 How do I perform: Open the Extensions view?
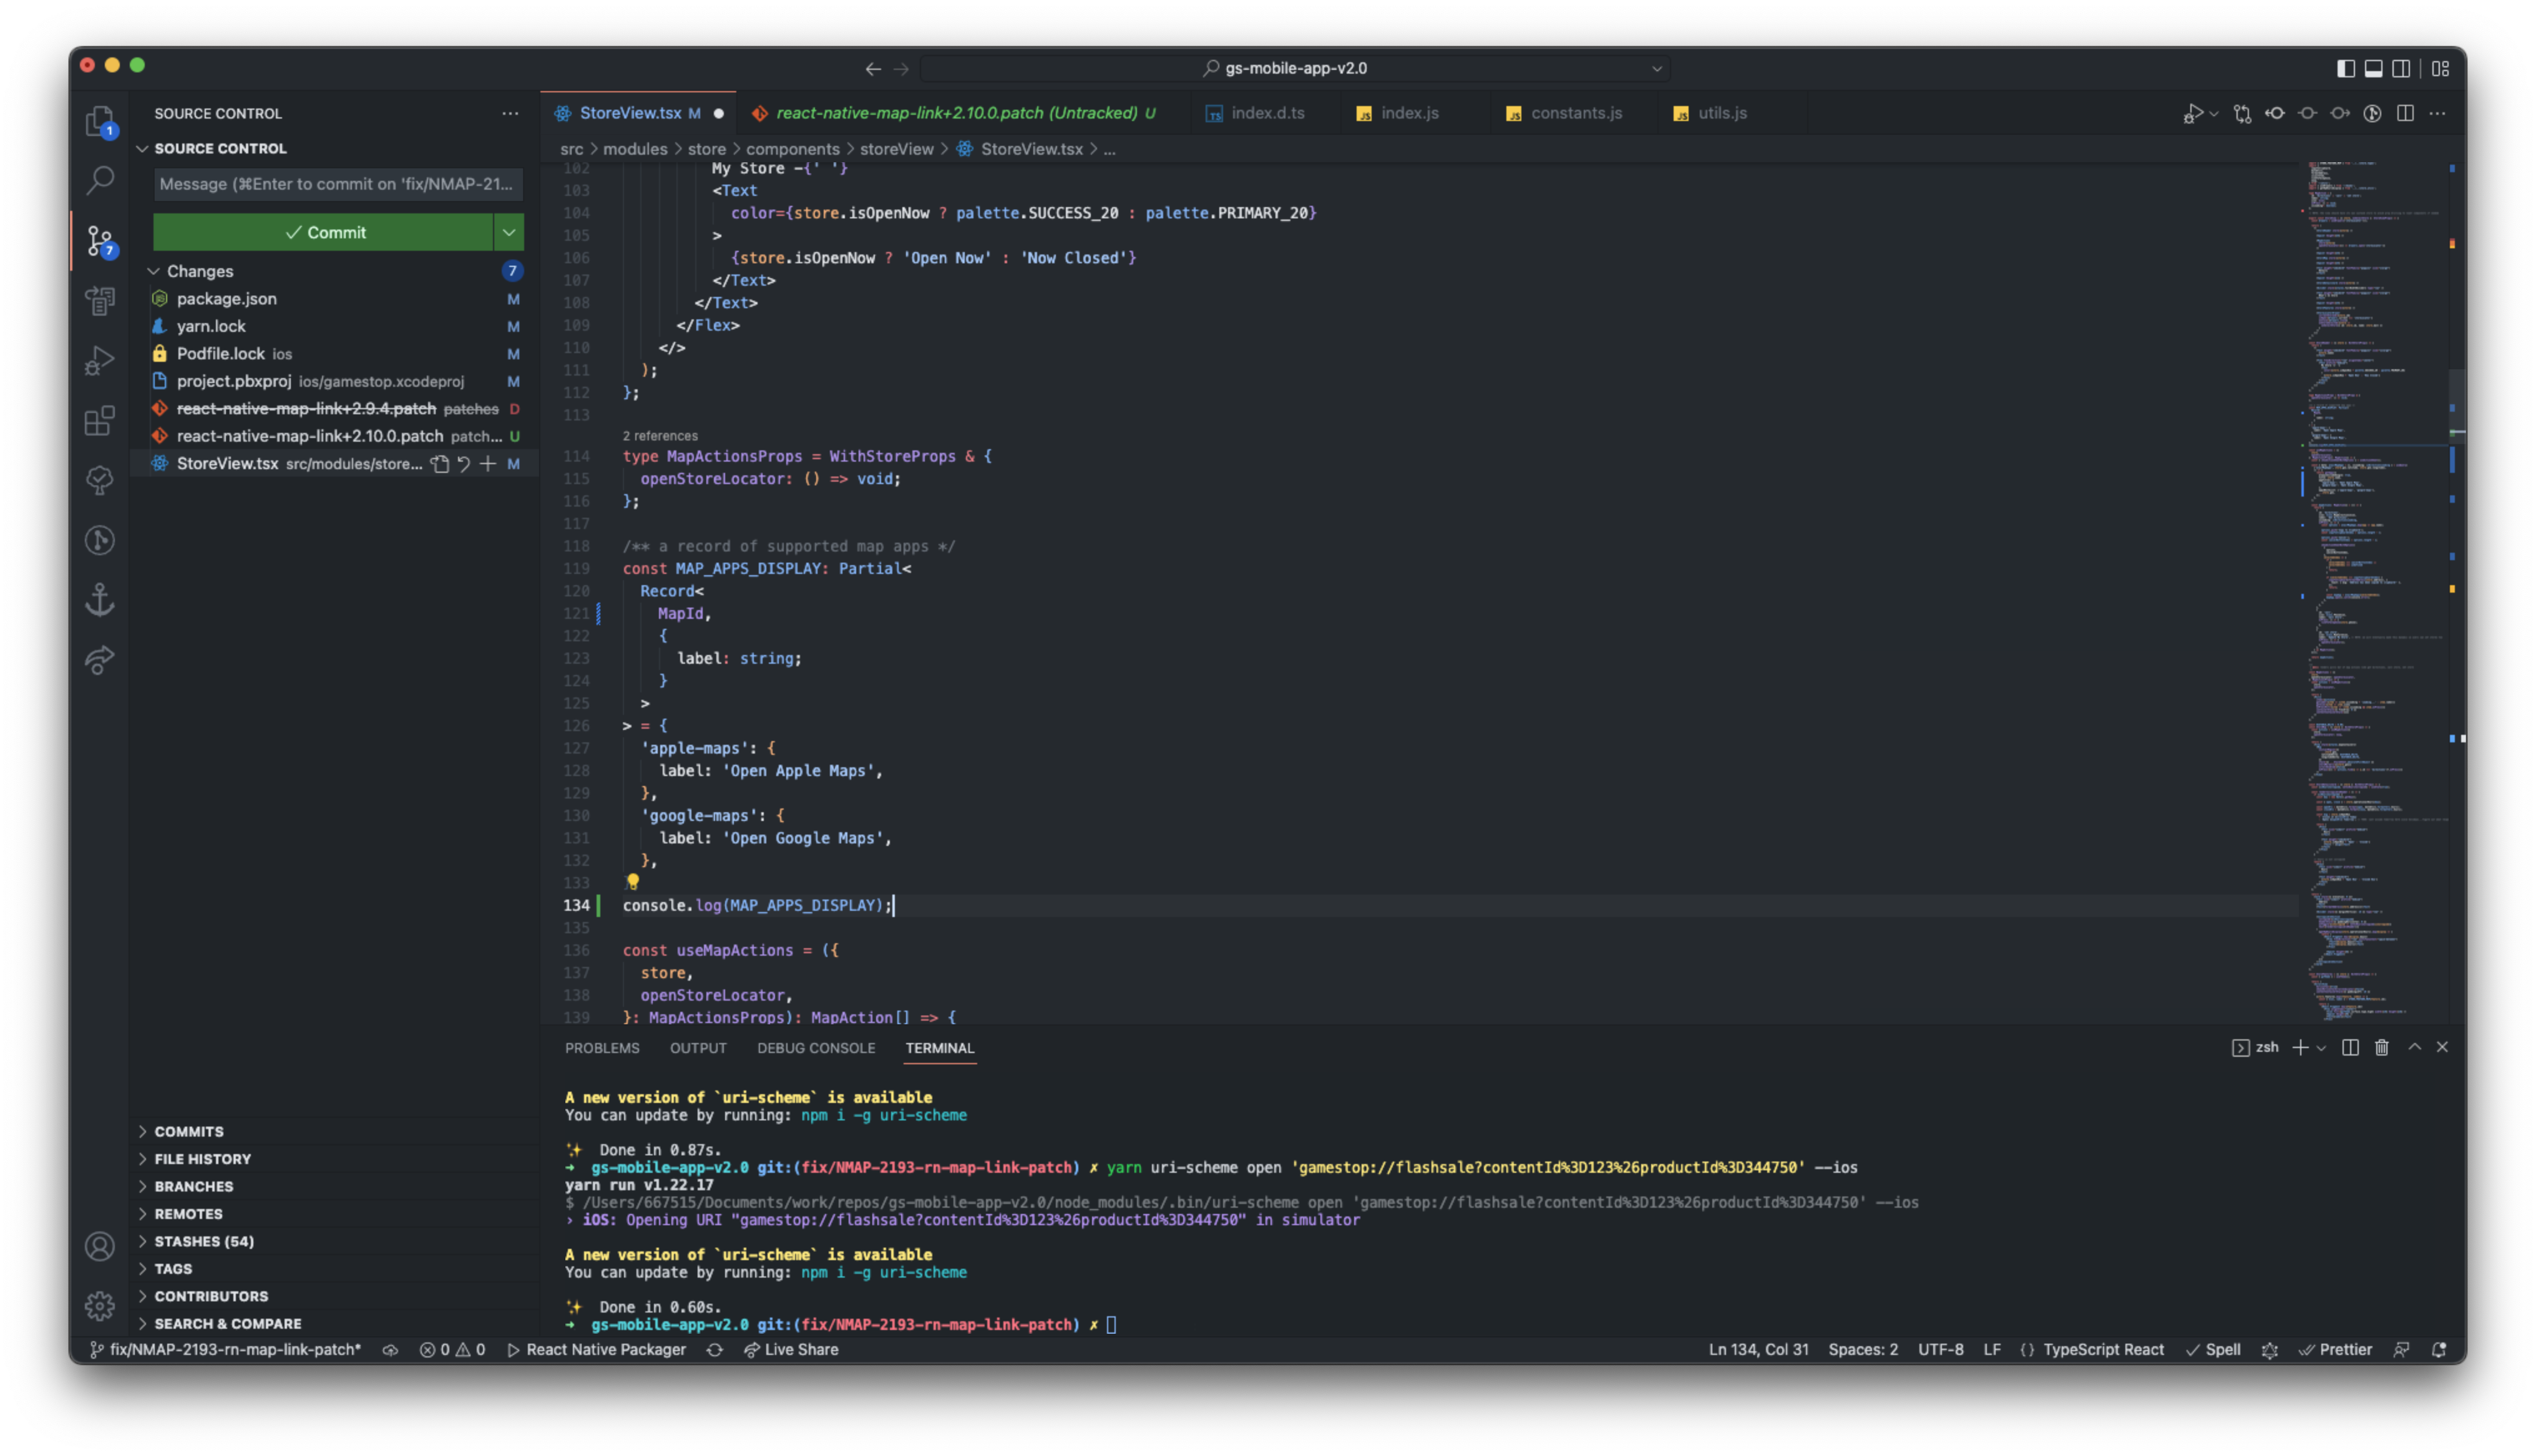[x=100, y=421]
